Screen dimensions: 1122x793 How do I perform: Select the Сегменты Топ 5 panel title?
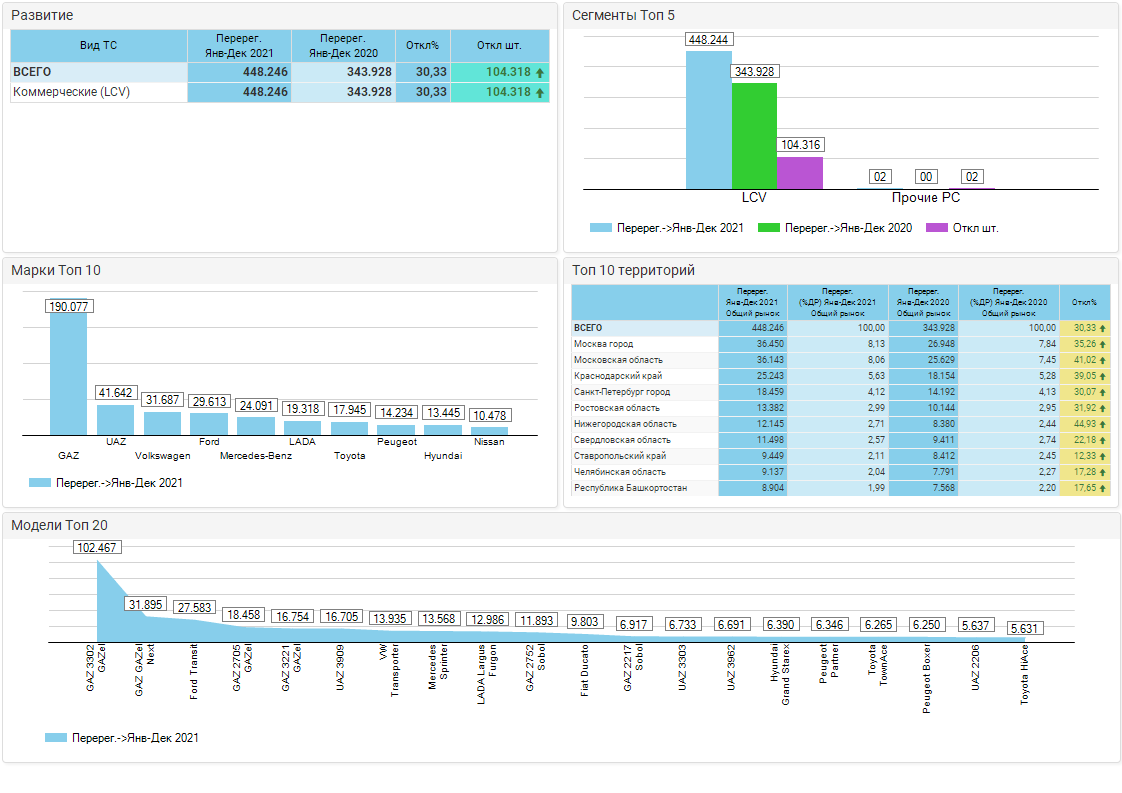622,15
